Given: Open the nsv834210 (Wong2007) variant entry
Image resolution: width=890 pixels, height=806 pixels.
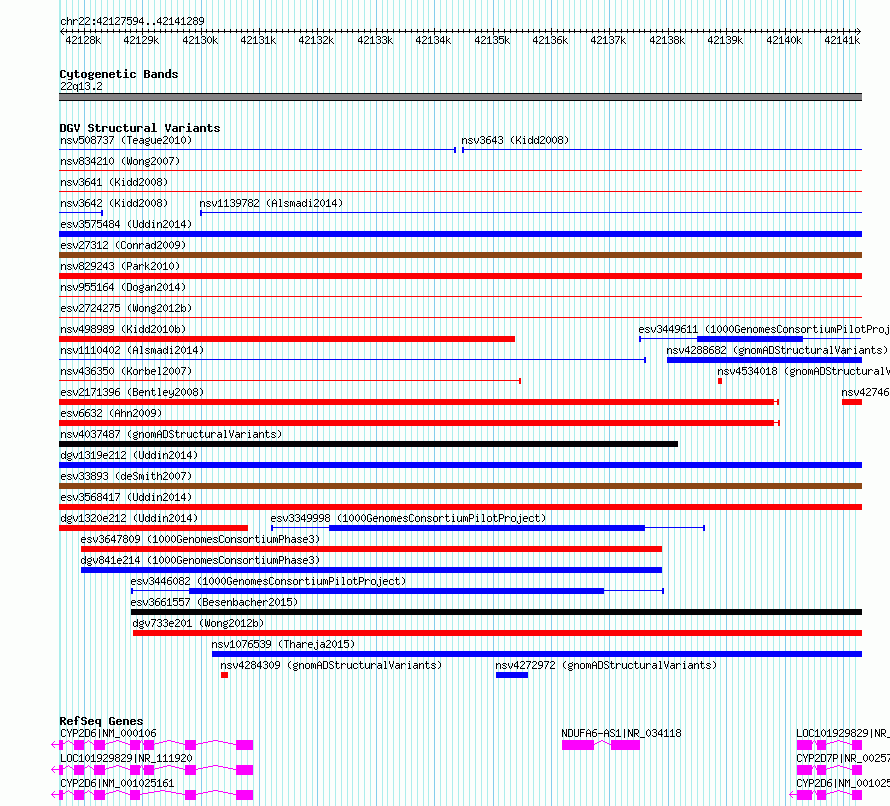Looking at the screenshot, I should point(120,161).
